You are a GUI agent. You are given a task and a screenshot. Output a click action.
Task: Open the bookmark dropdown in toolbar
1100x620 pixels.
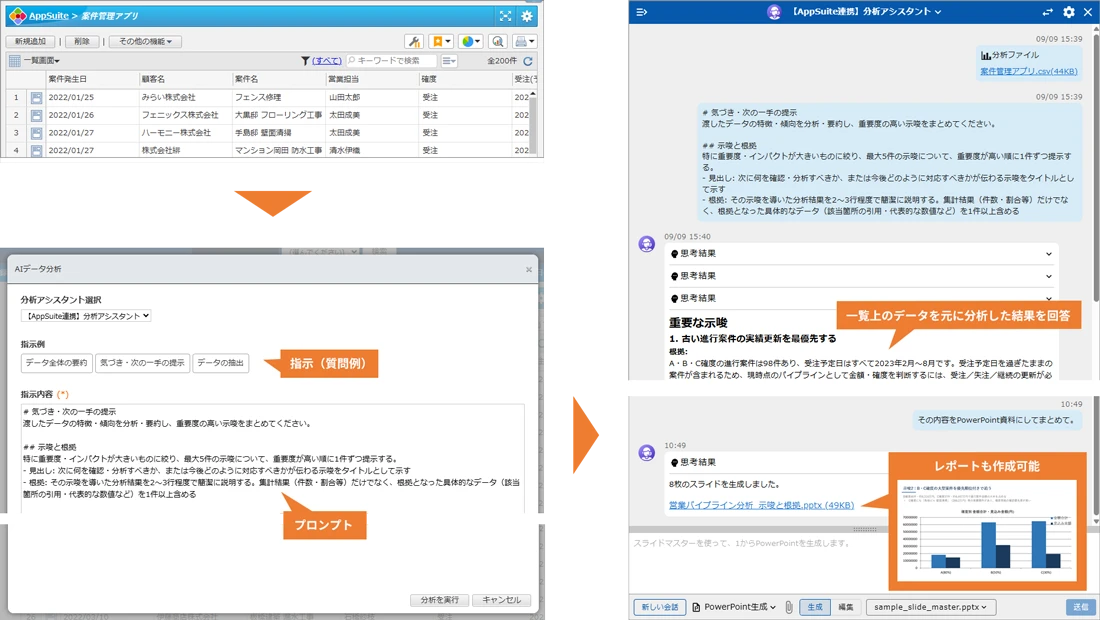click(441, 41)
